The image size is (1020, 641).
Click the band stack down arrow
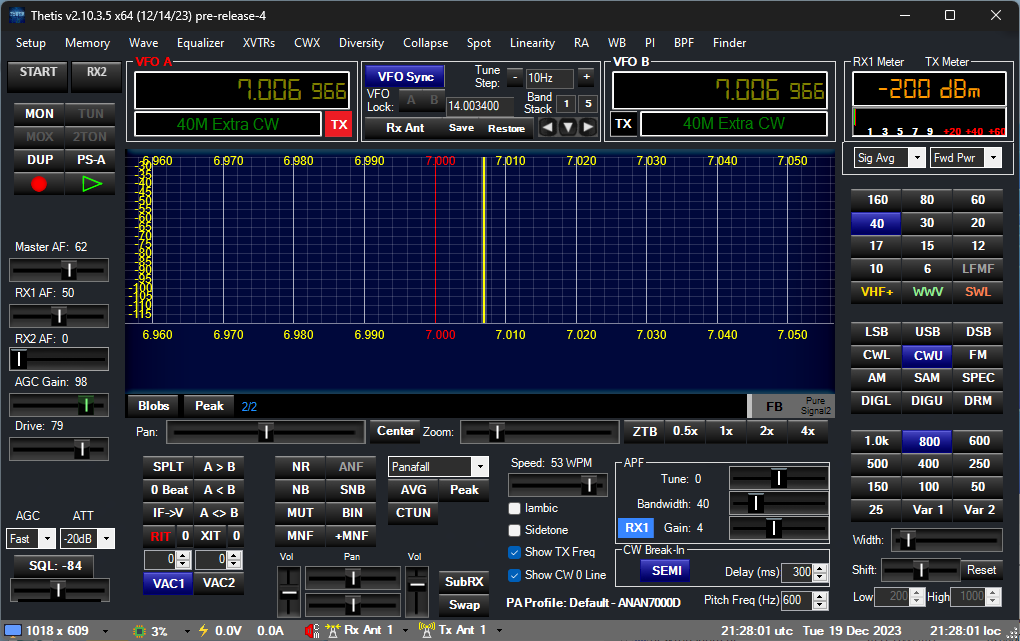tap(568, 127)
